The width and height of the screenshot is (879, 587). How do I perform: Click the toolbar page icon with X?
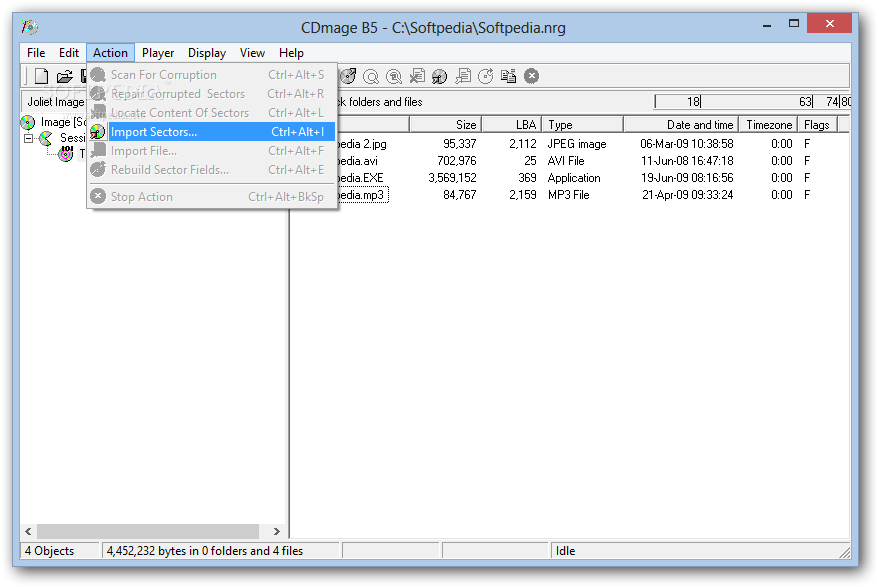417,76
